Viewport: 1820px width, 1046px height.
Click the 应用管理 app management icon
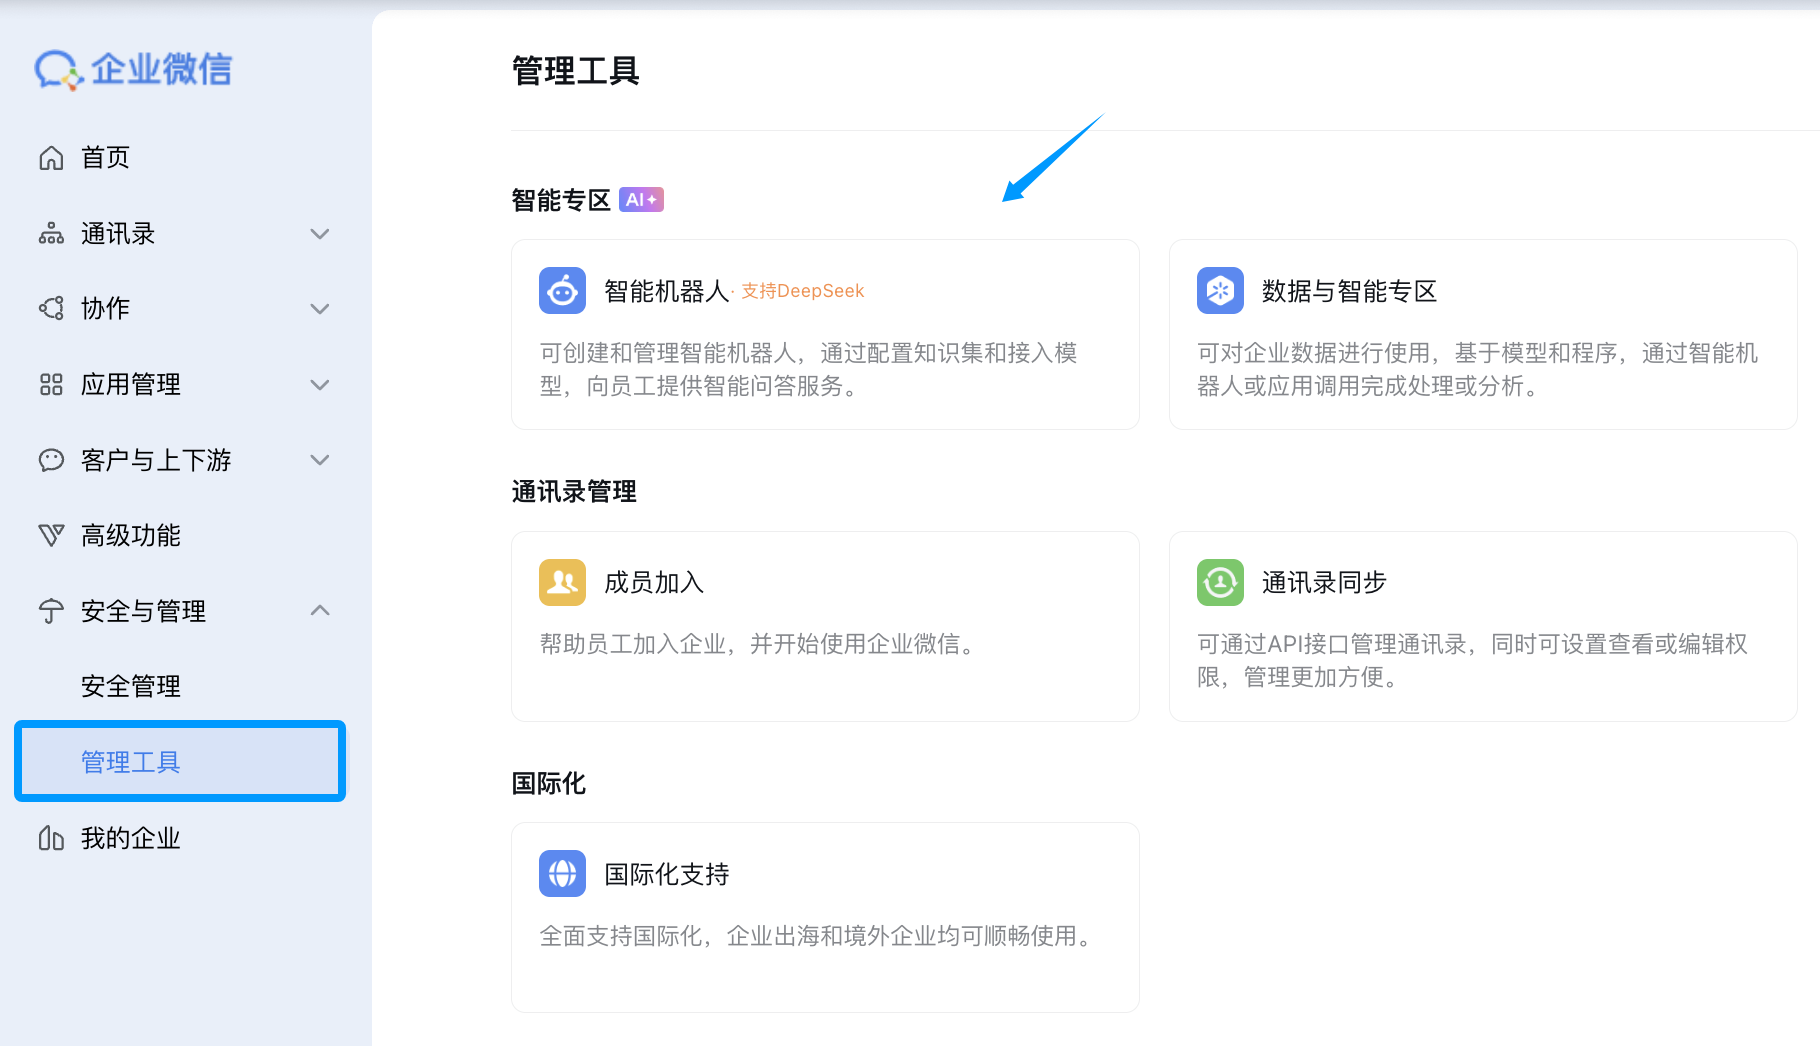[50, 384]
